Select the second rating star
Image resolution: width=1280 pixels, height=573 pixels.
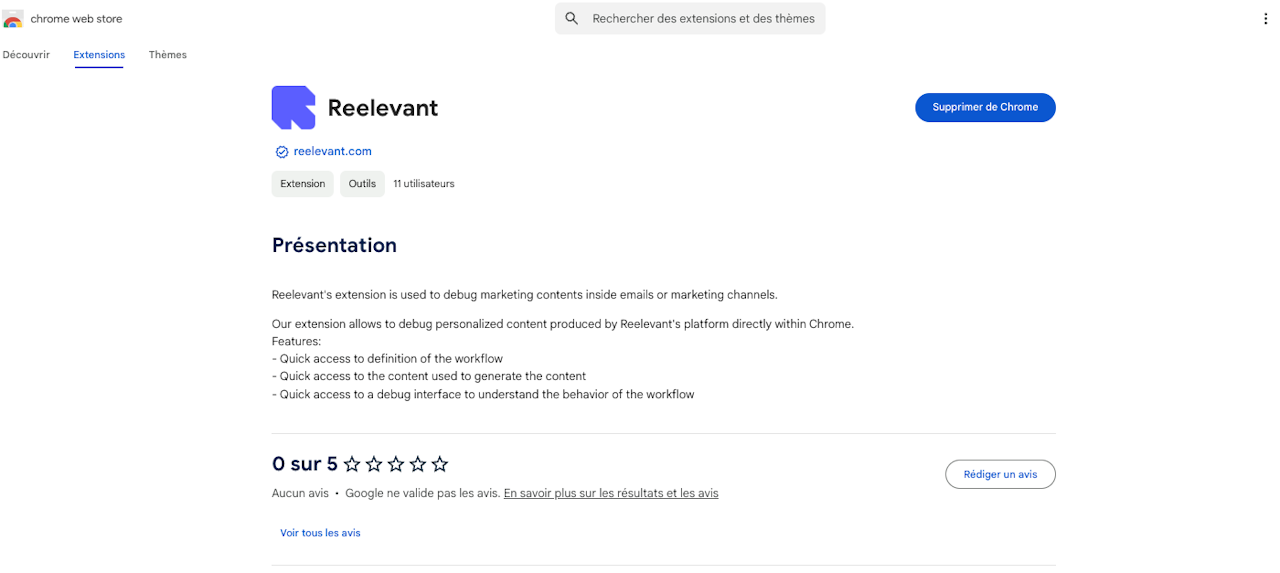coord(374,464)
